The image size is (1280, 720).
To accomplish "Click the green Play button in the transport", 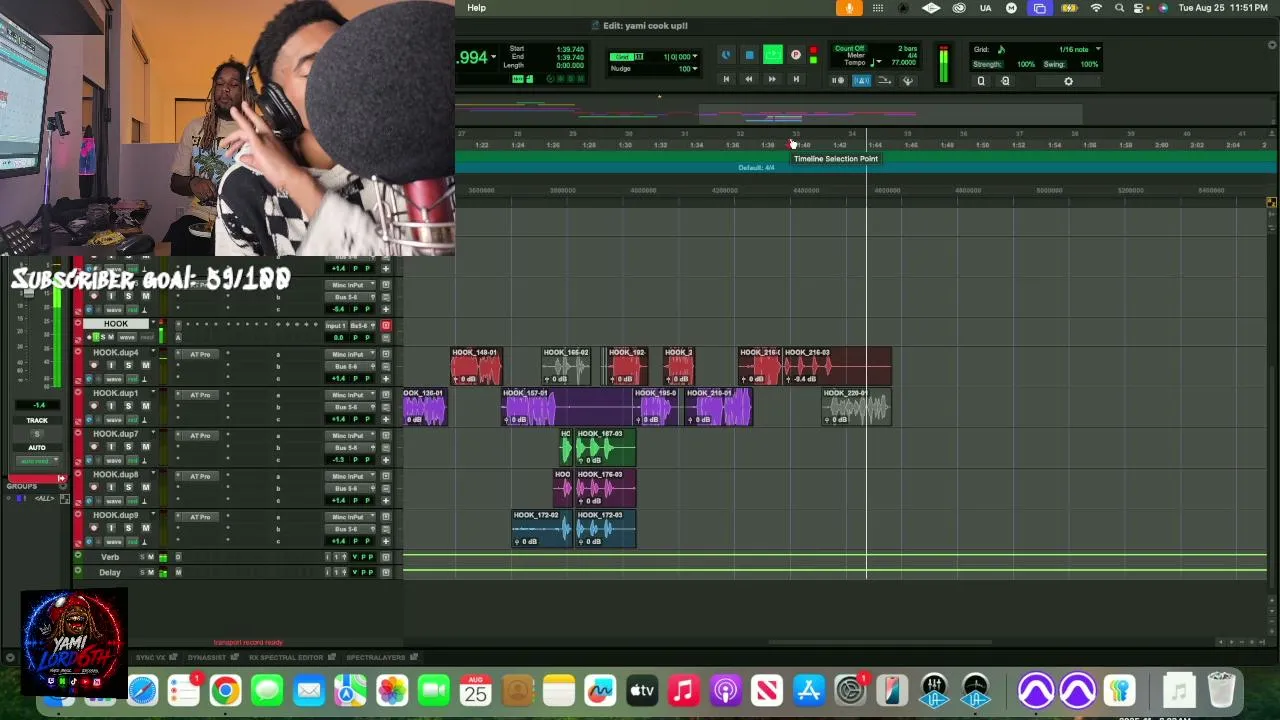I will click(772, 55).
